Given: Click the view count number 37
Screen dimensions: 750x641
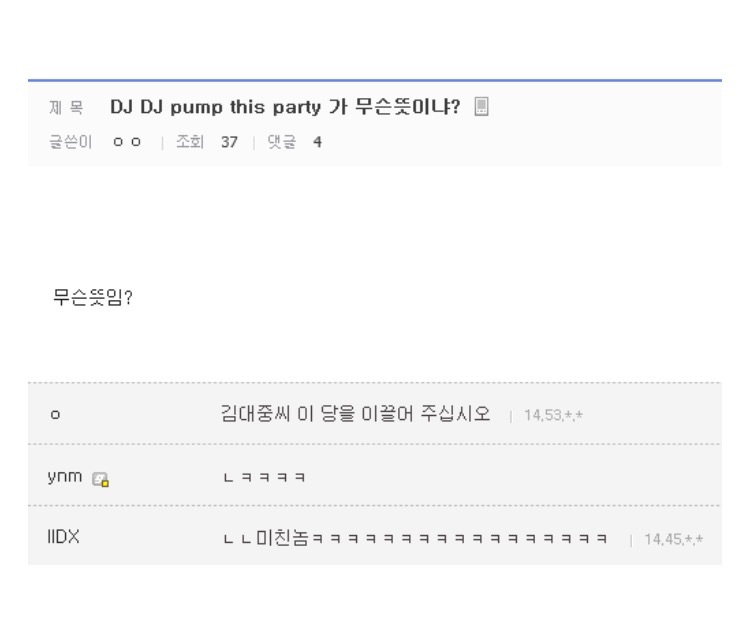Looking at the screenshot, I should (229, 142).
